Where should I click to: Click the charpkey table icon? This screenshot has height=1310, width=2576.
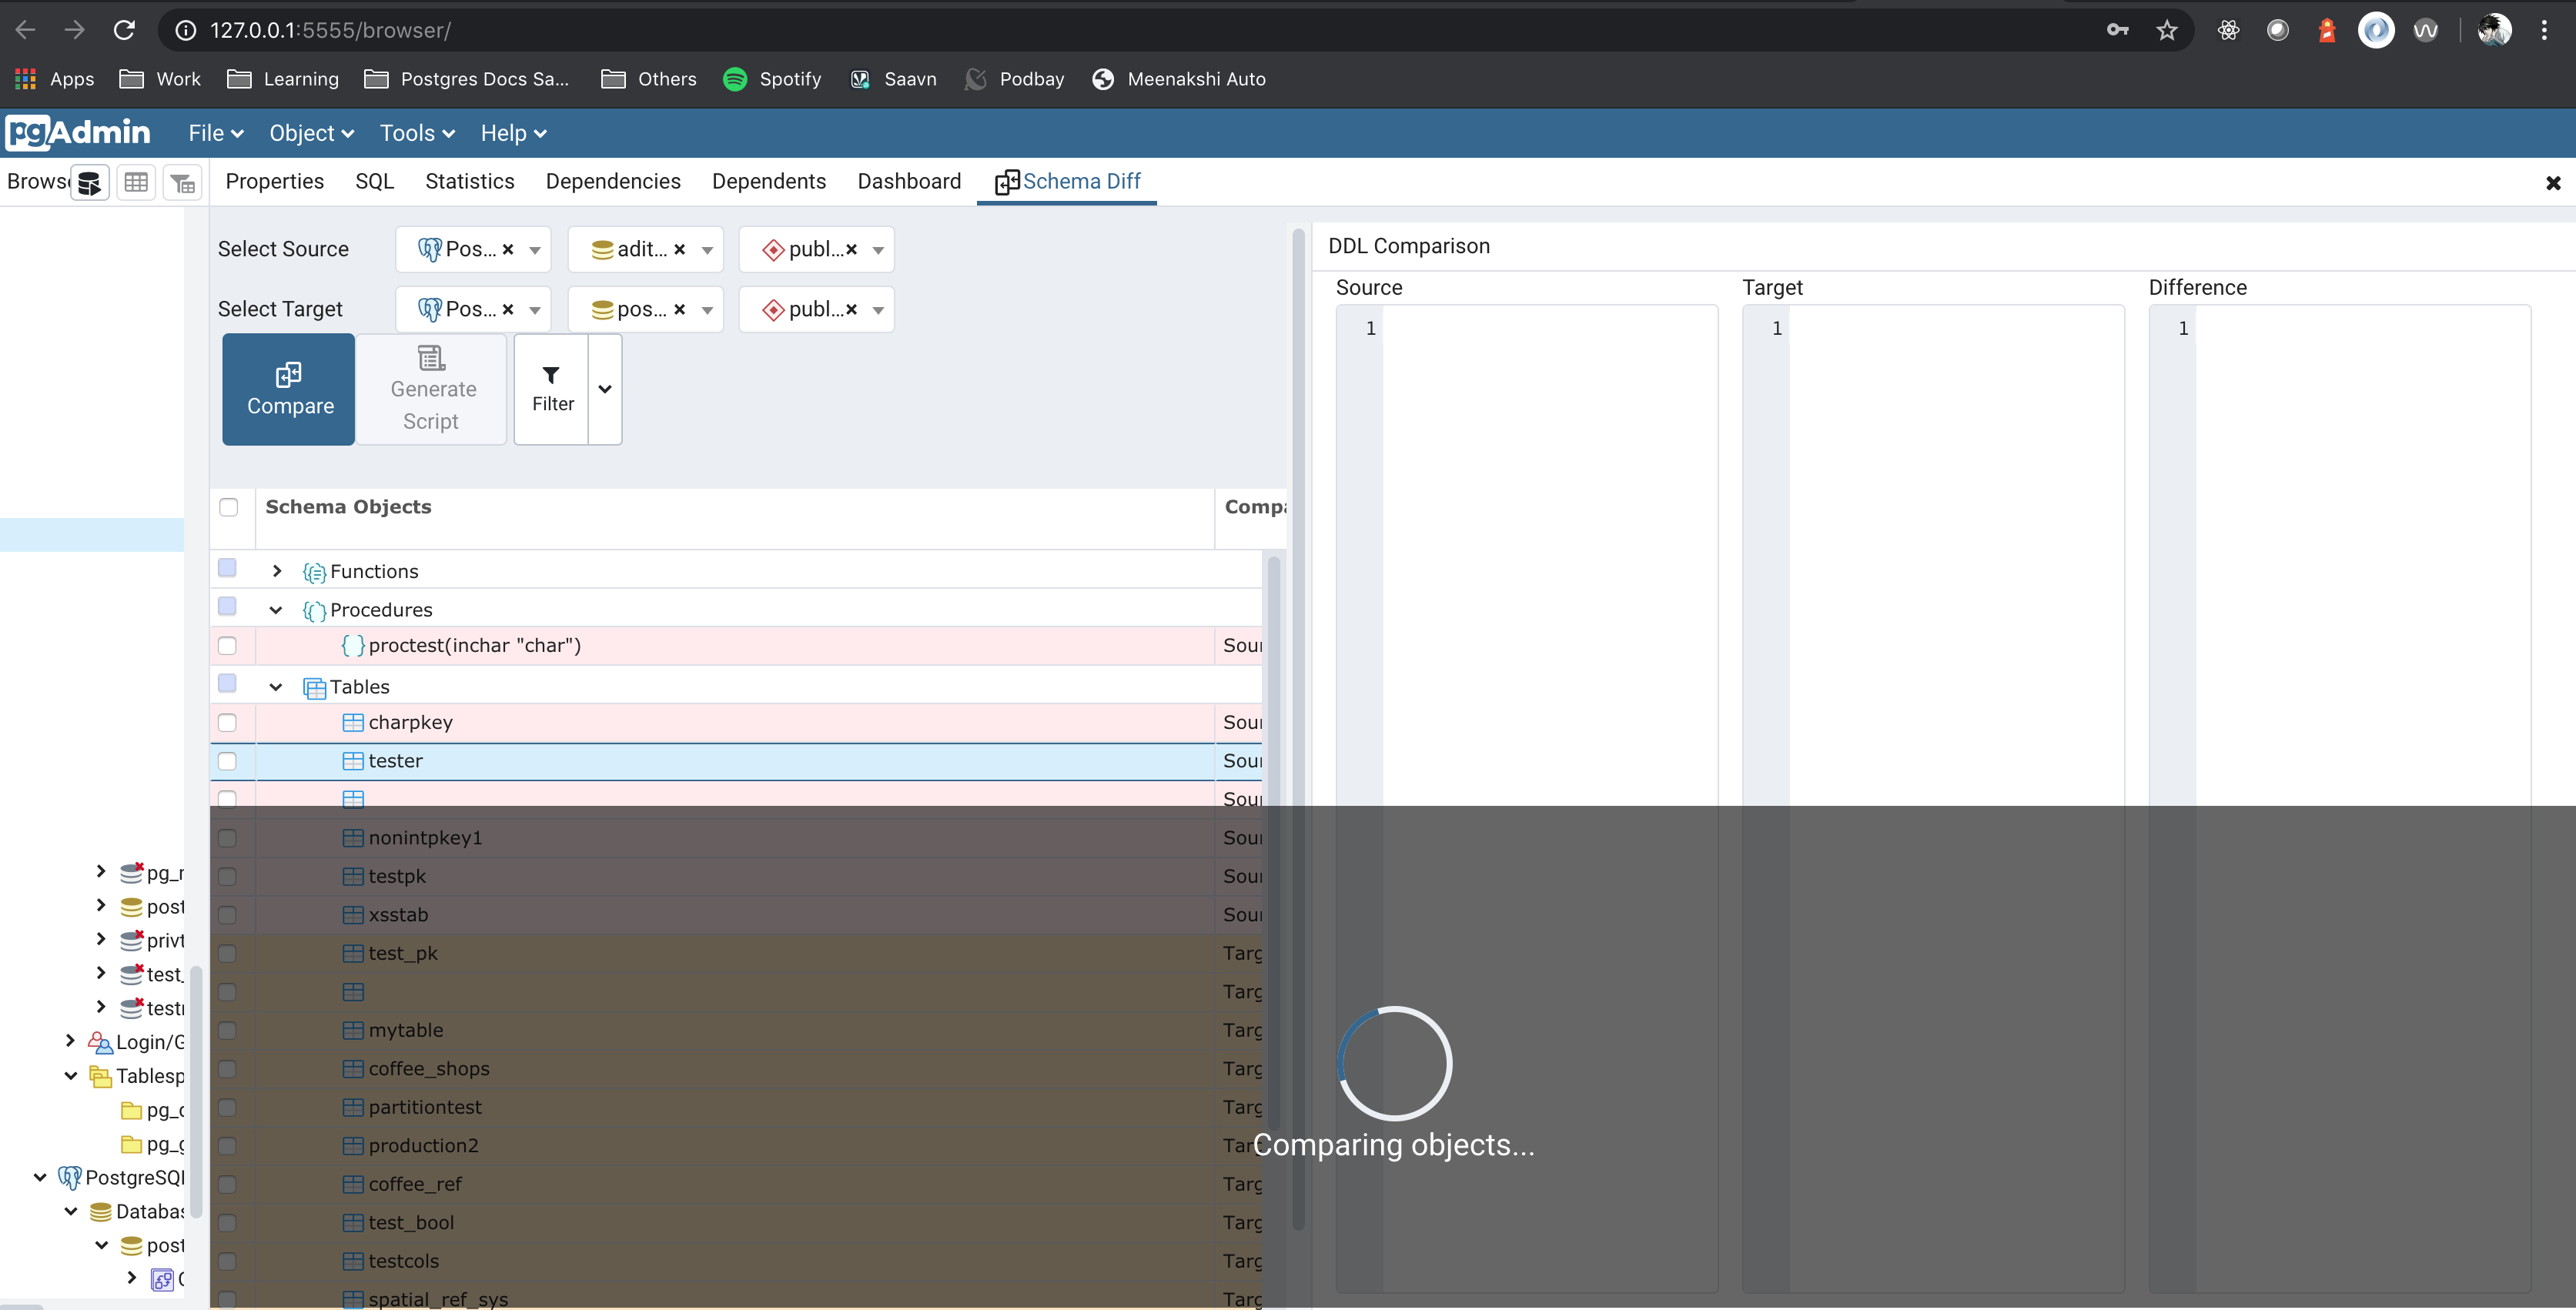pyautogui.click(x=352, y=722)
